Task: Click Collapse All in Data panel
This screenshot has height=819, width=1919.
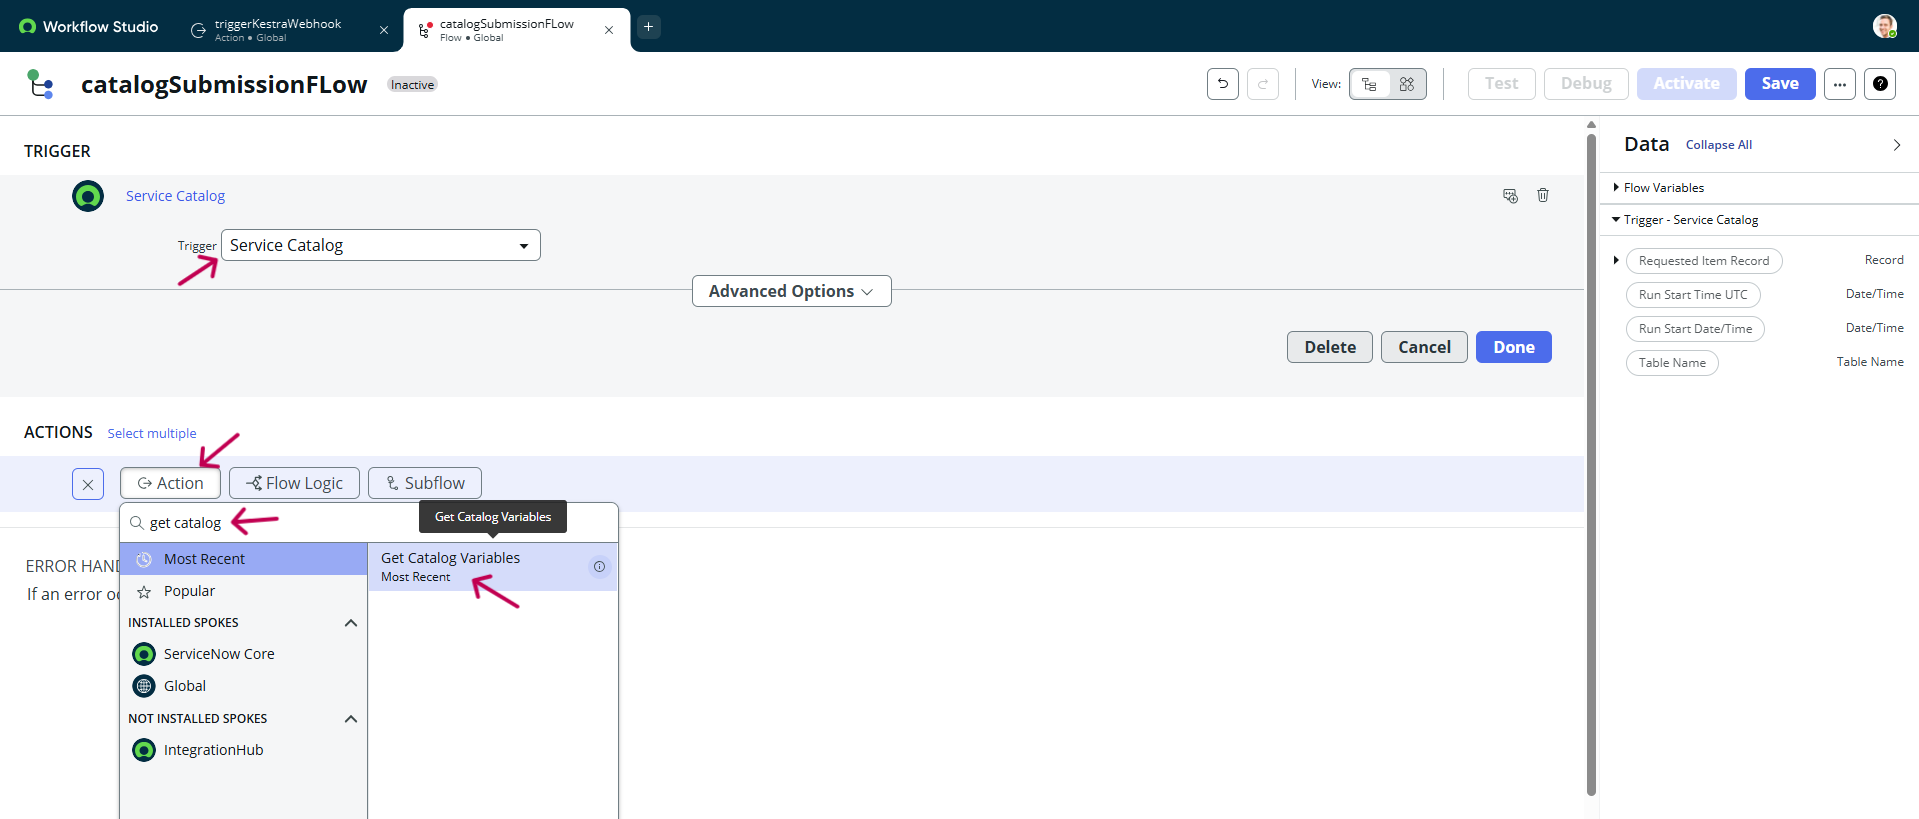Action: coord(1718,145)
